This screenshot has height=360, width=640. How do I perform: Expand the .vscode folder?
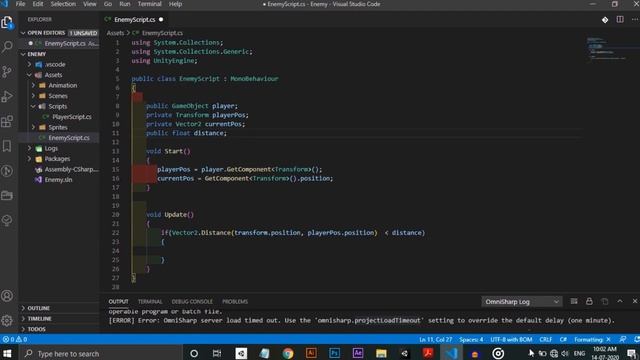click(x=29, y=64)
